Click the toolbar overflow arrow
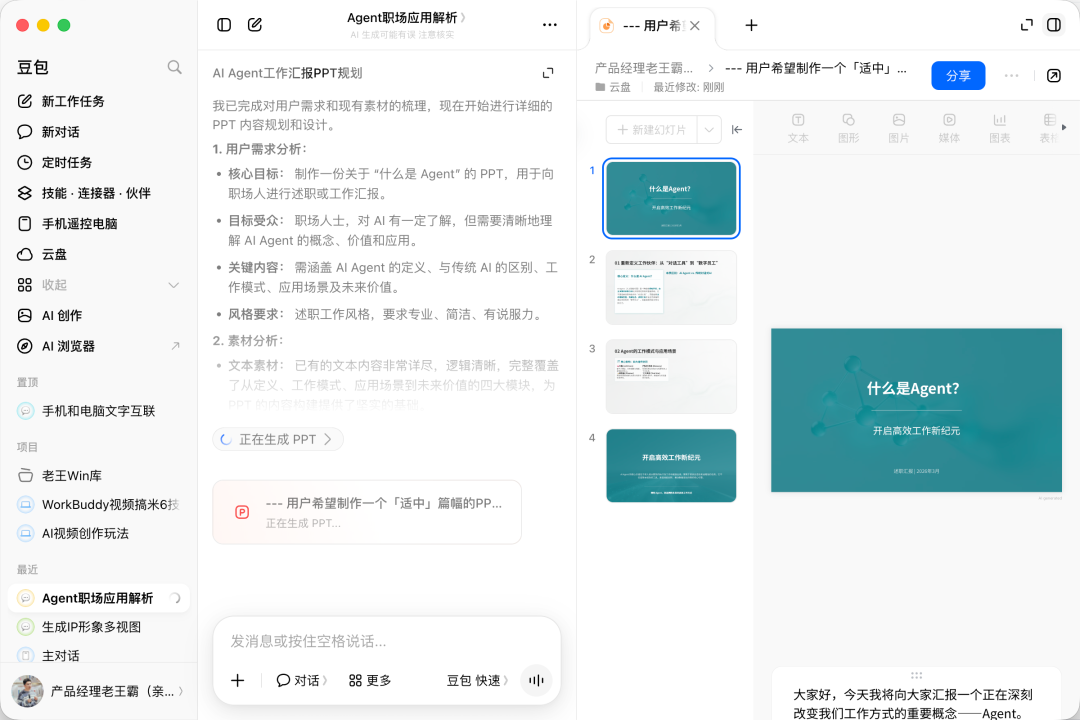1080x720 pixels. pos(1064,127)
